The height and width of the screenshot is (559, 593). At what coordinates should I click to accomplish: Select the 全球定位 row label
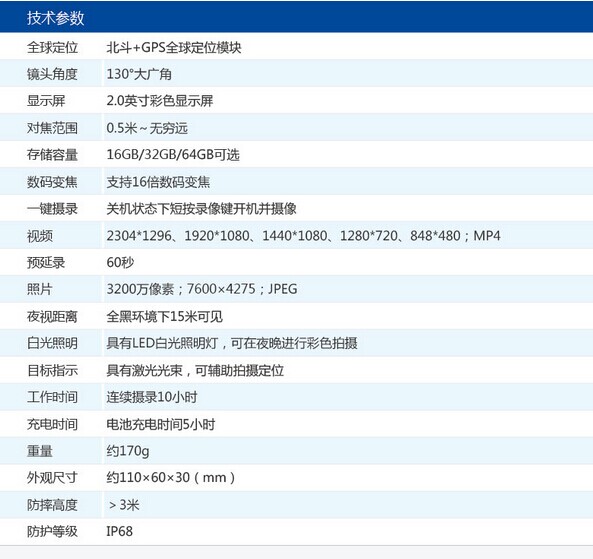pos(52,48)
